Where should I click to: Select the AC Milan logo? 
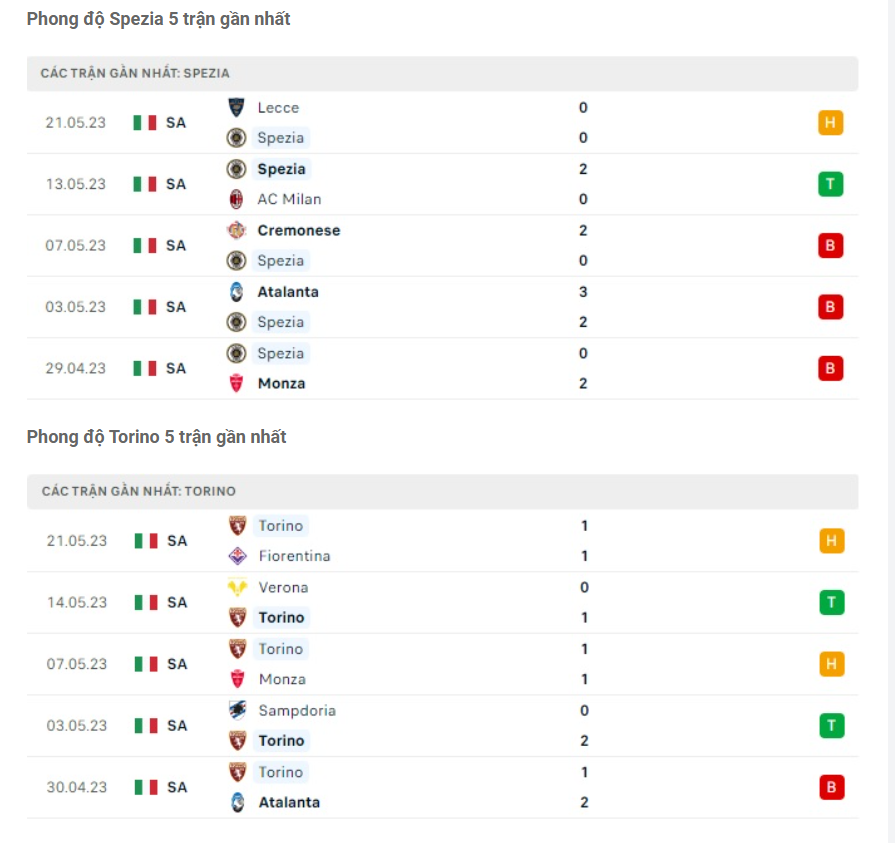point(237,199)
